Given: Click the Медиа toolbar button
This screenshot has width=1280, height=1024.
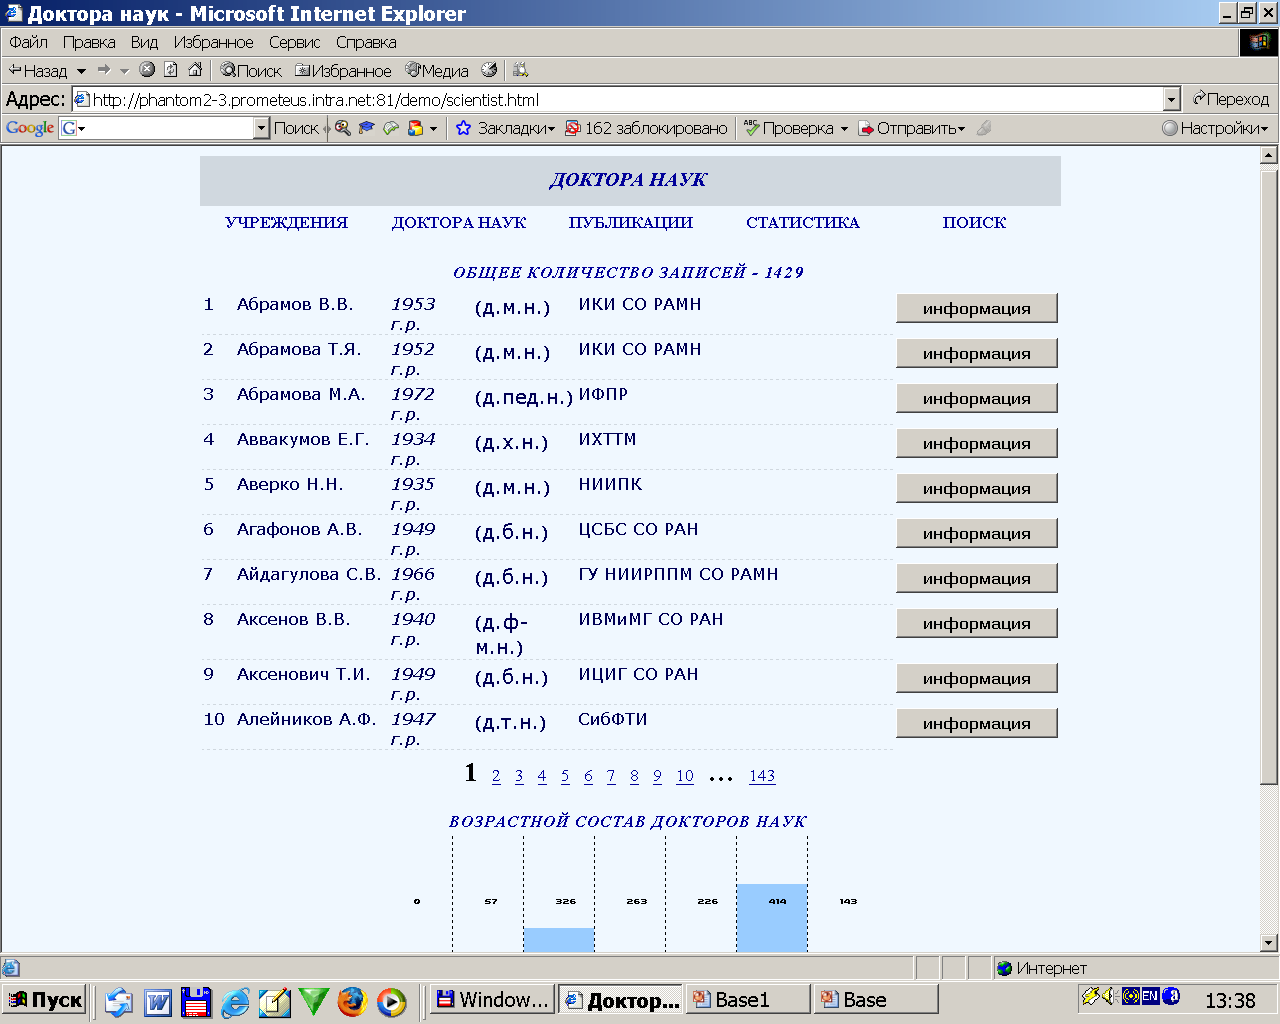Looking at the screenshot, I should pyautogui.click(x=437, y=71).
